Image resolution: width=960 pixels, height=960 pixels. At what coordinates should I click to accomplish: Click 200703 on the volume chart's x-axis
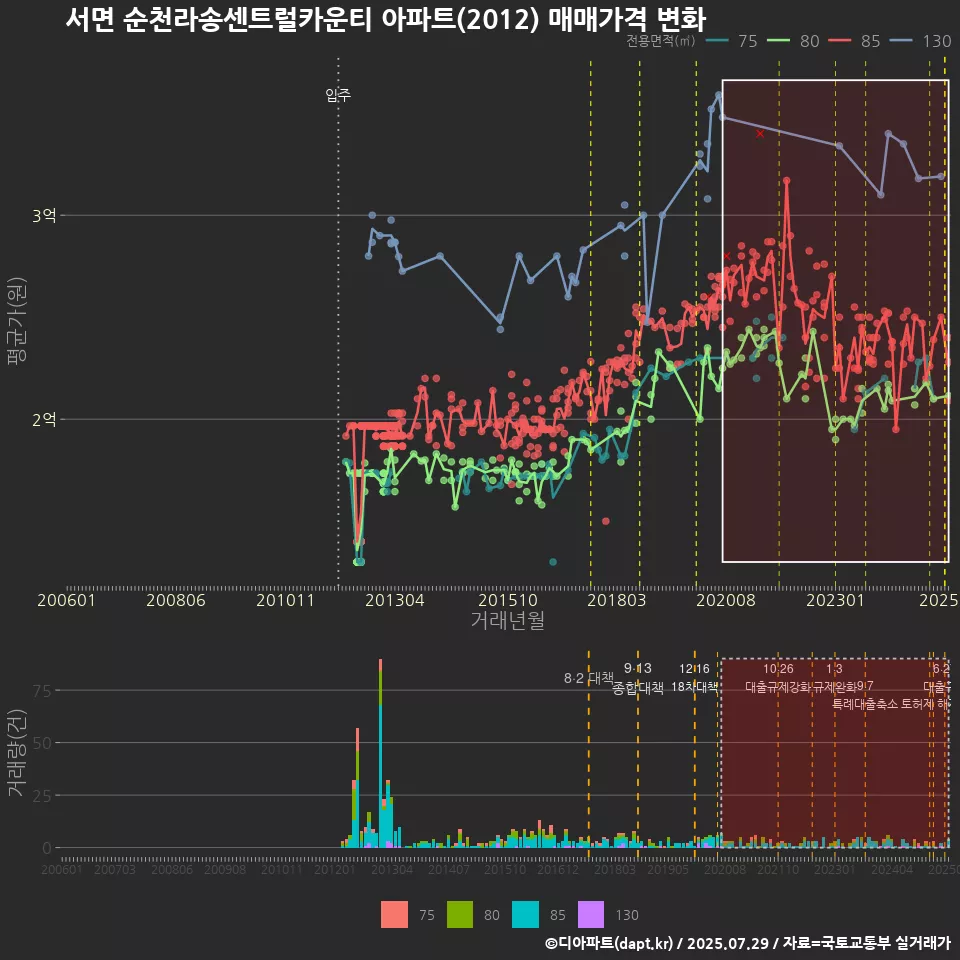coord(114,869)
